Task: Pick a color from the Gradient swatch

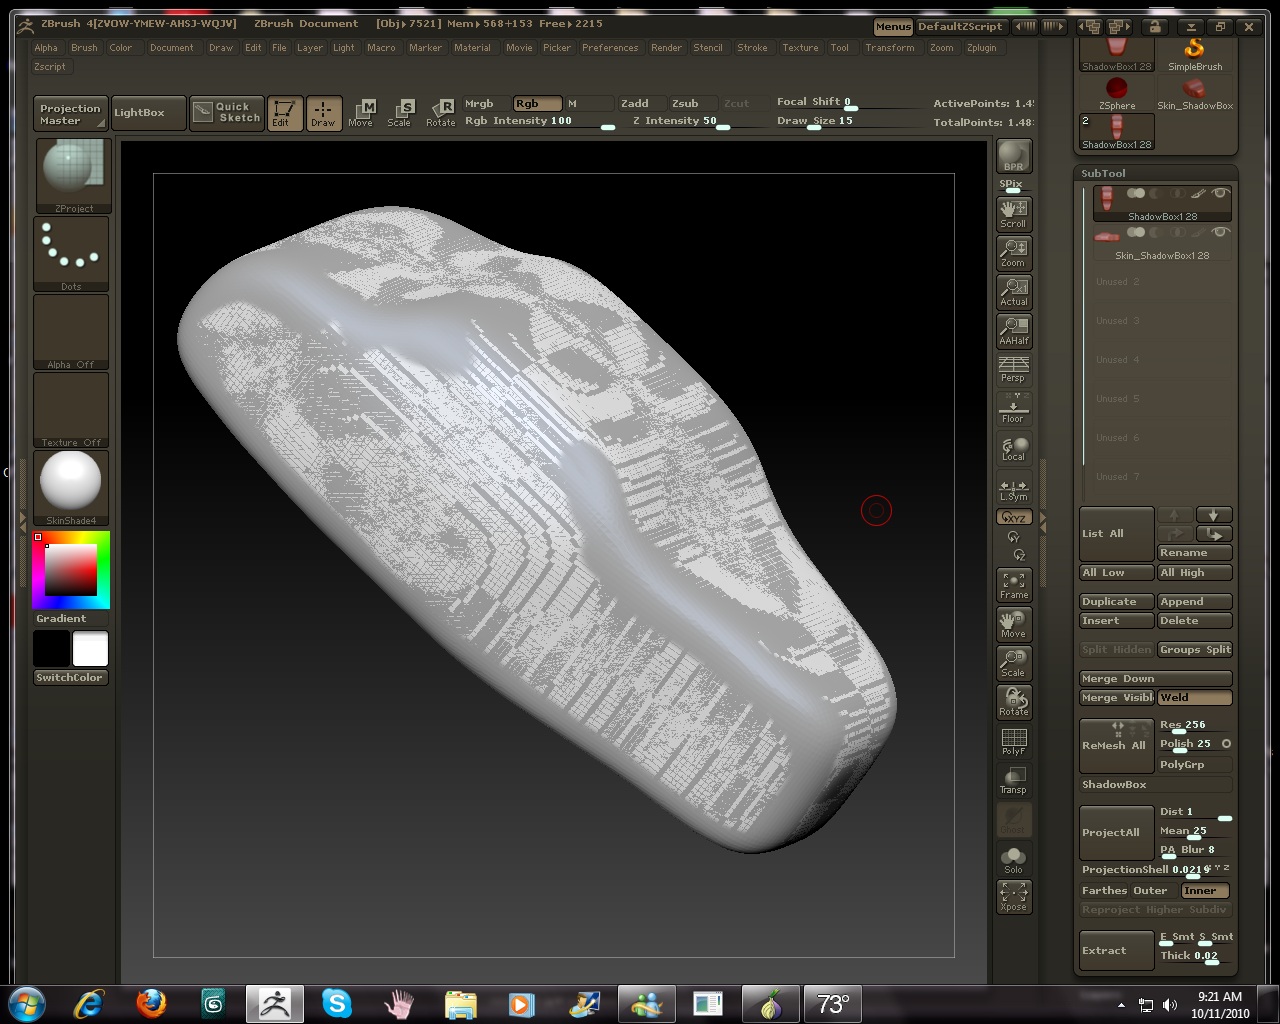Action: pyautogui.click(x=70, y=570)
